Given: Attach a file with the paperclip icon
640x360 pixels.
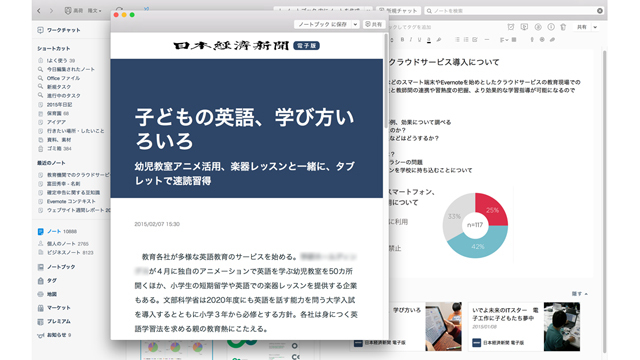Looking at the screenshot, I should 552,40.
